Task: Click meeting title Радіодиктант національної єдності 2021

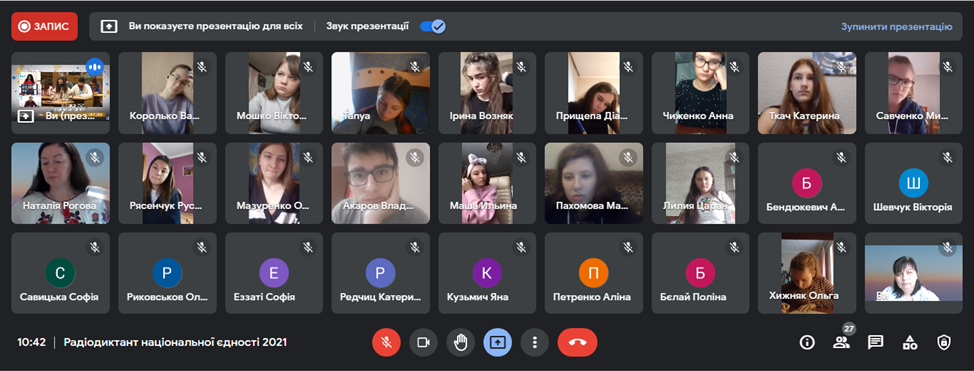Action: point(175,342)
